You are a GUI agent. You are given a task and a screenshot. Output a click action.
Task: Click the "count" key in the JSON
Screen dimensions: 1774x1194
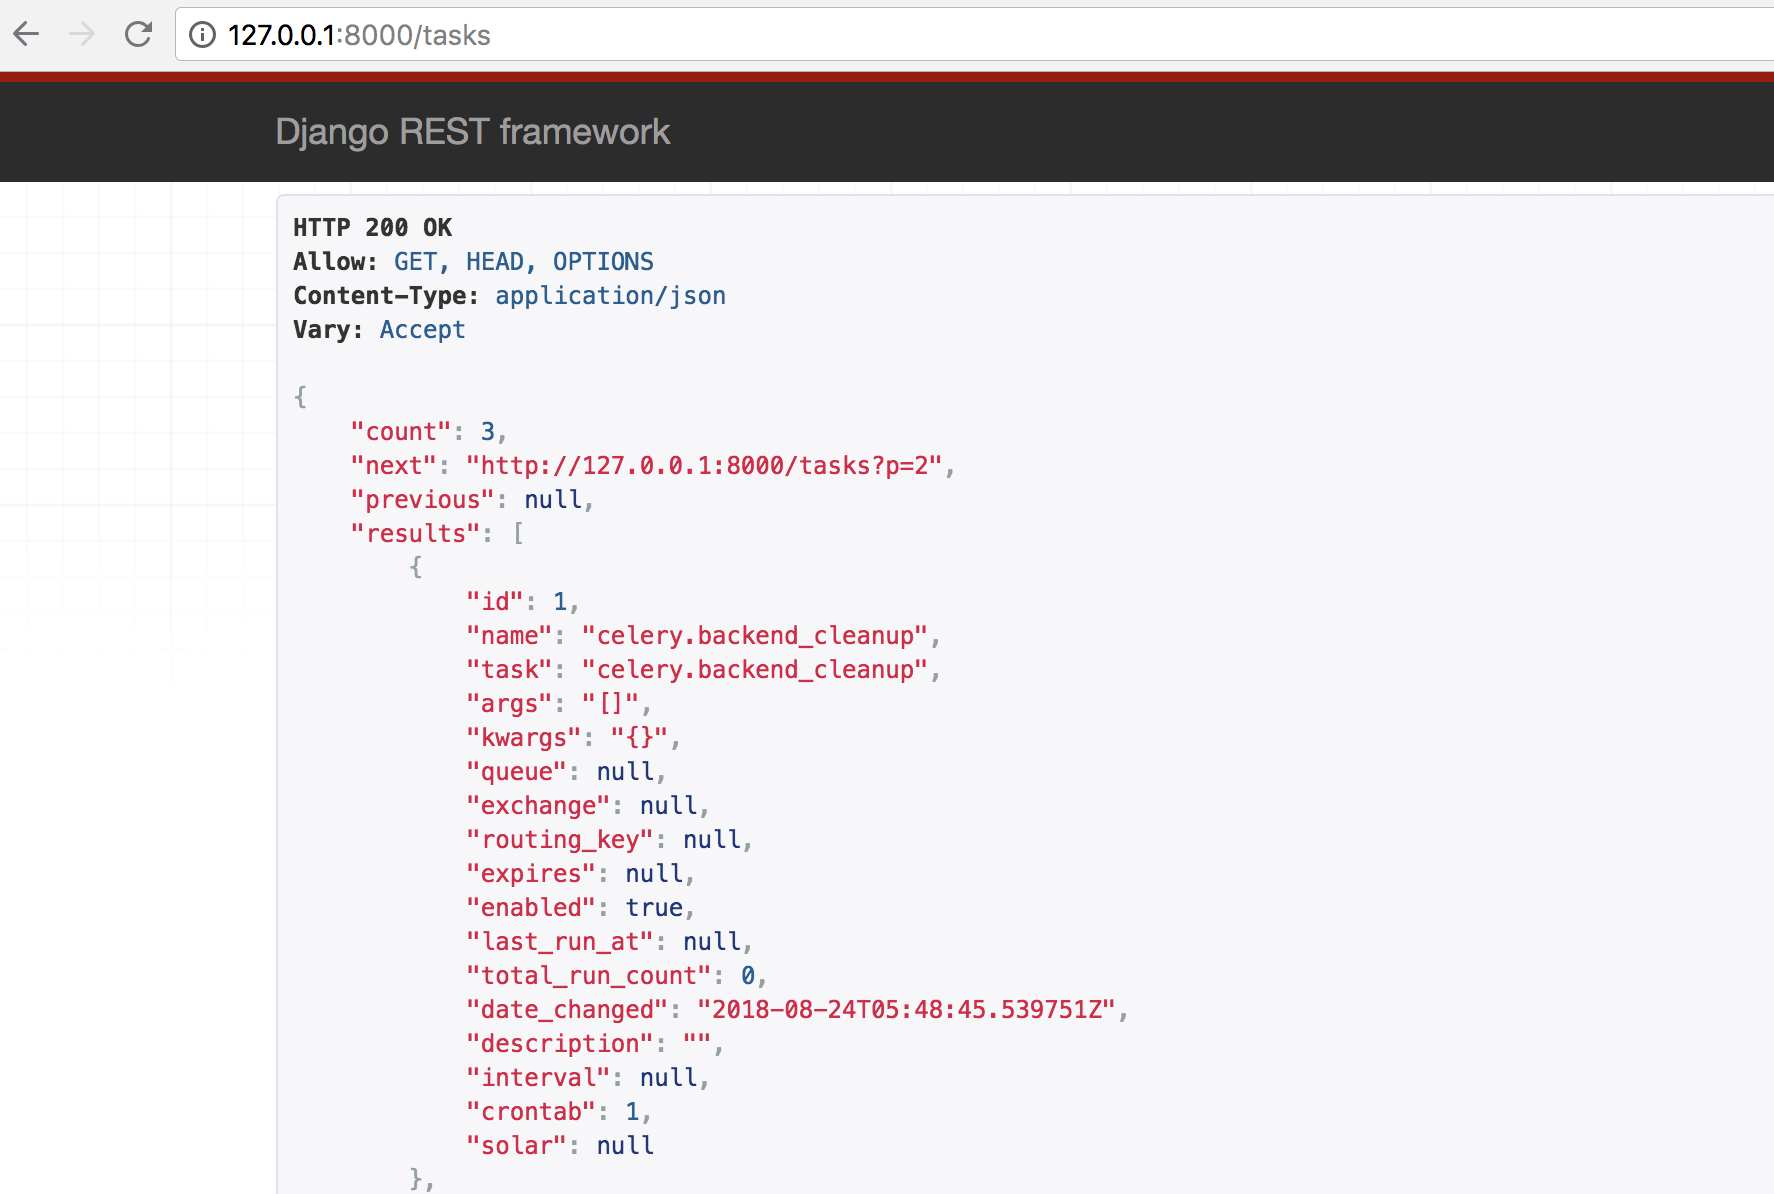point(401,432)
